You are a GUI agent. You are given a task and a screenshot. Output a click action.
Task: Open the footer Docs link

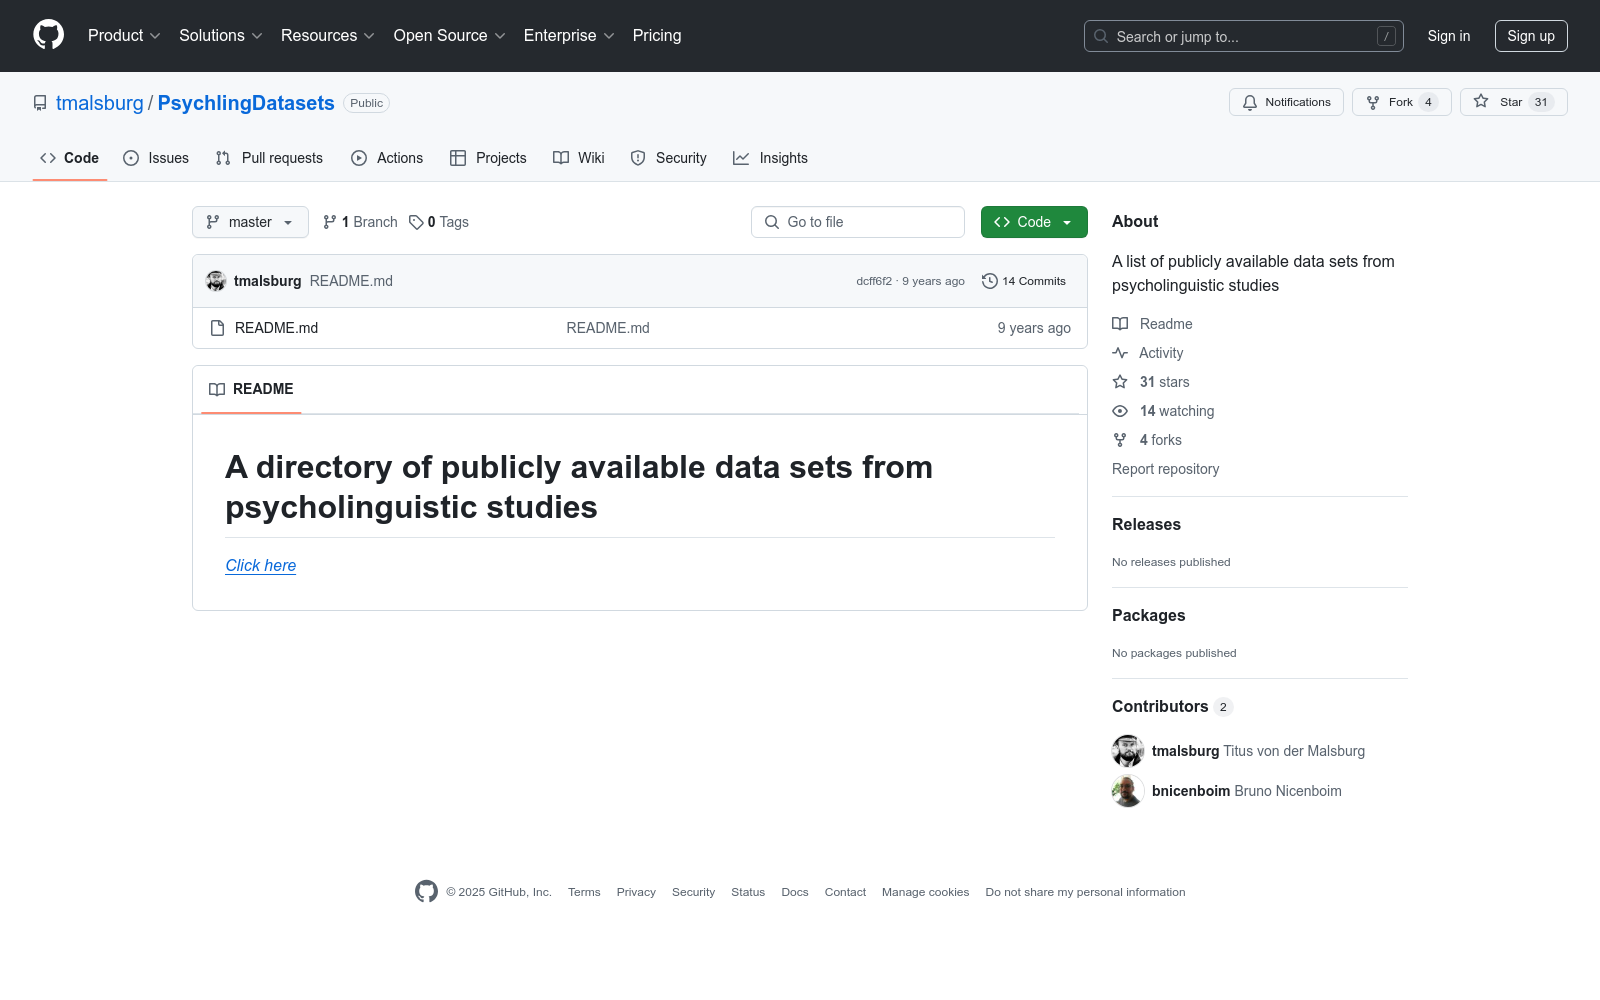tap(795, 892)
